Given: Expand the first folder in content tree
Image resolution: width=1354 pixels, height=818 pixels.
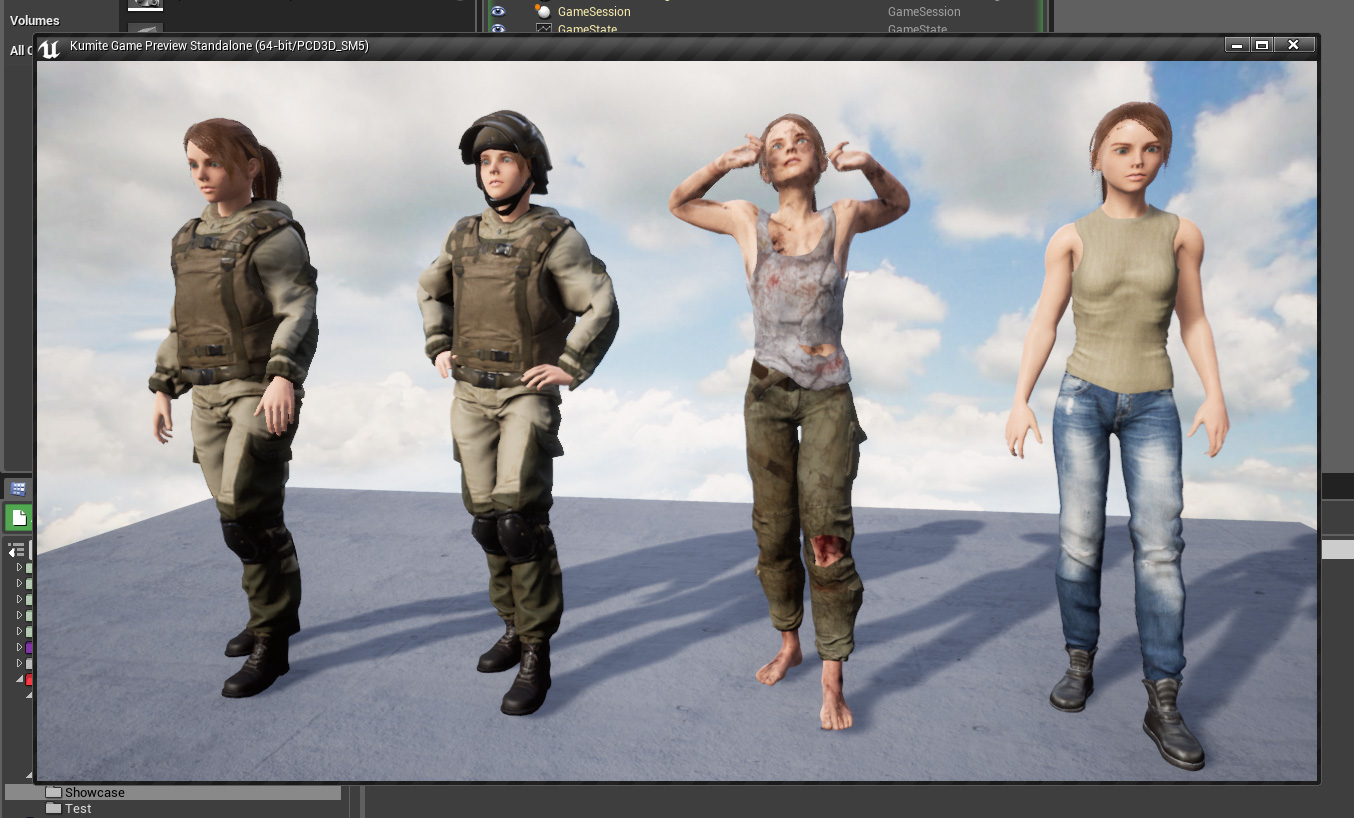Looking at the screenshot, I should [19, 567].
